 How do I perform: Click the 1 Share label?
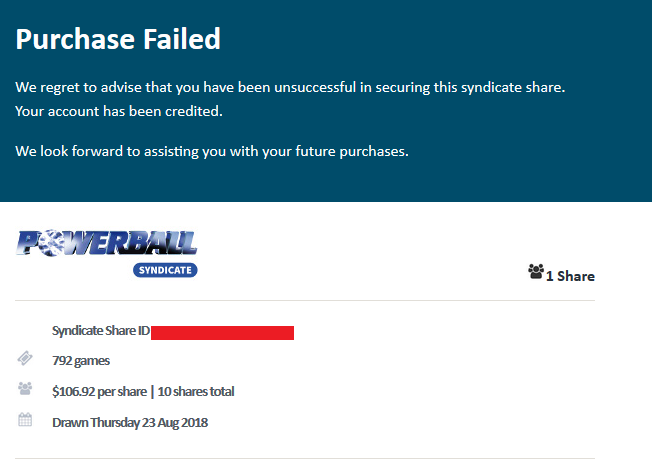point(570,276)
